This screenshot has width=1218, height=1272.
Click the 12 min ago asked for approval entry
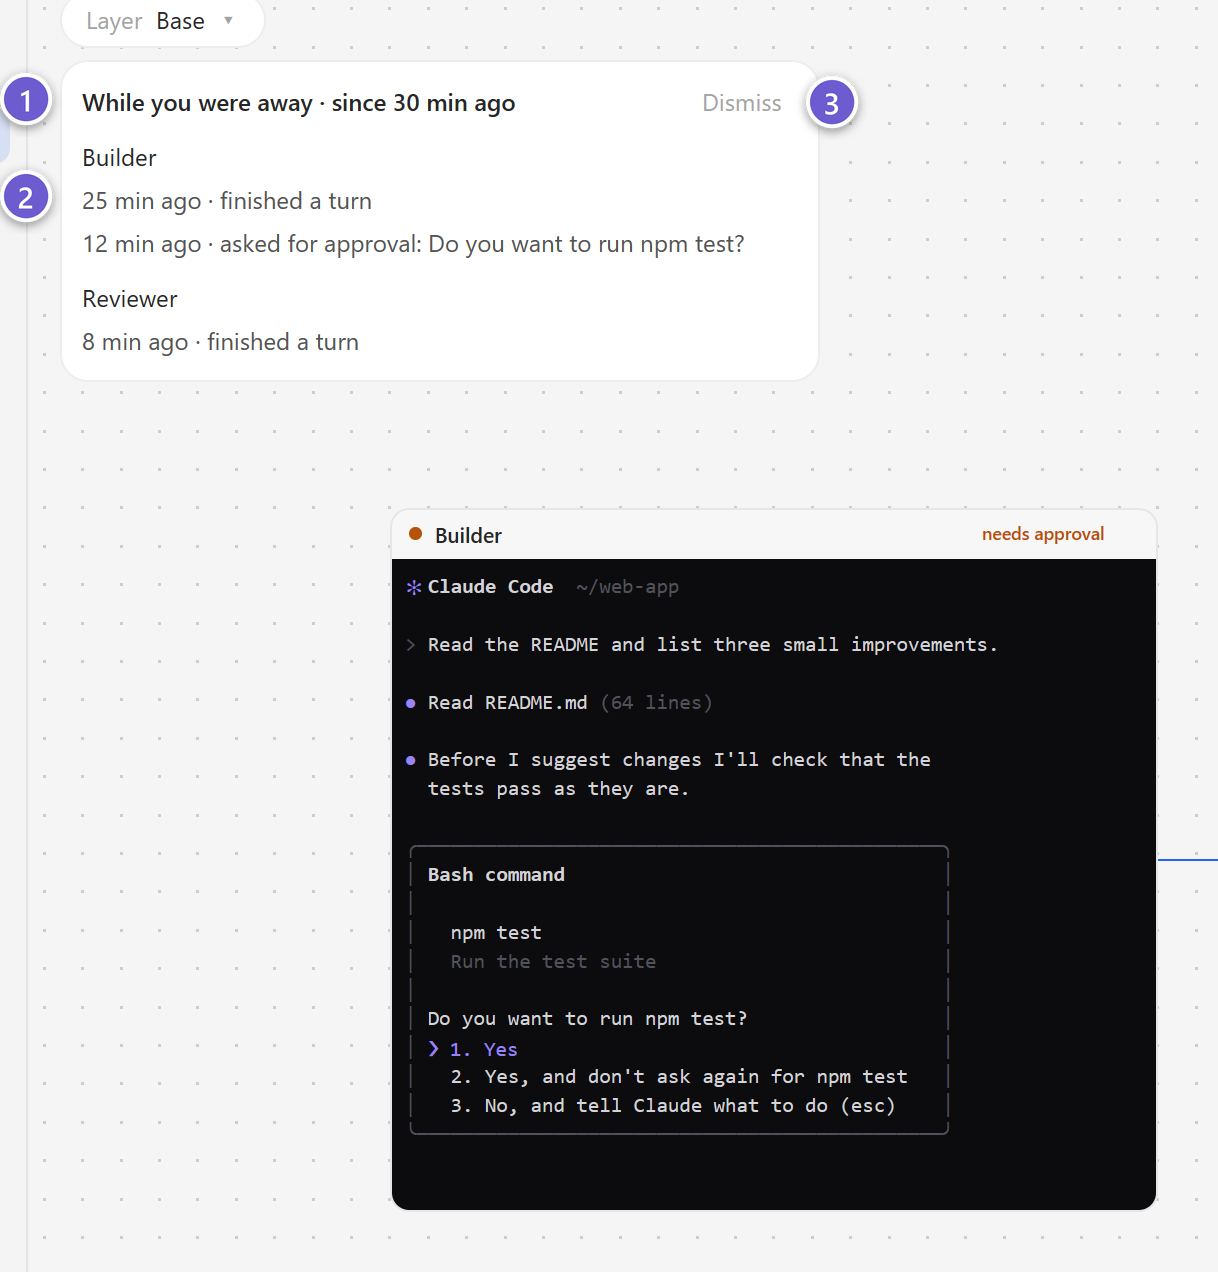pyautogui.click(x=414, y=244)
